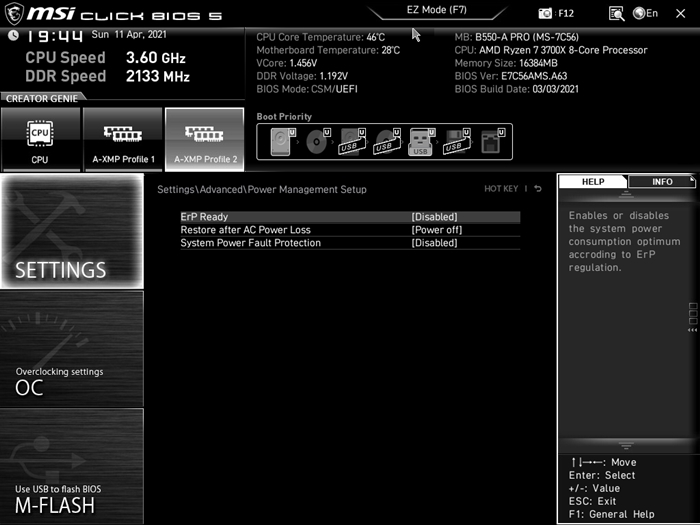The image size is (700, 525).
Task: Open the HOT KEY list
Action: [x=501, y=189]
